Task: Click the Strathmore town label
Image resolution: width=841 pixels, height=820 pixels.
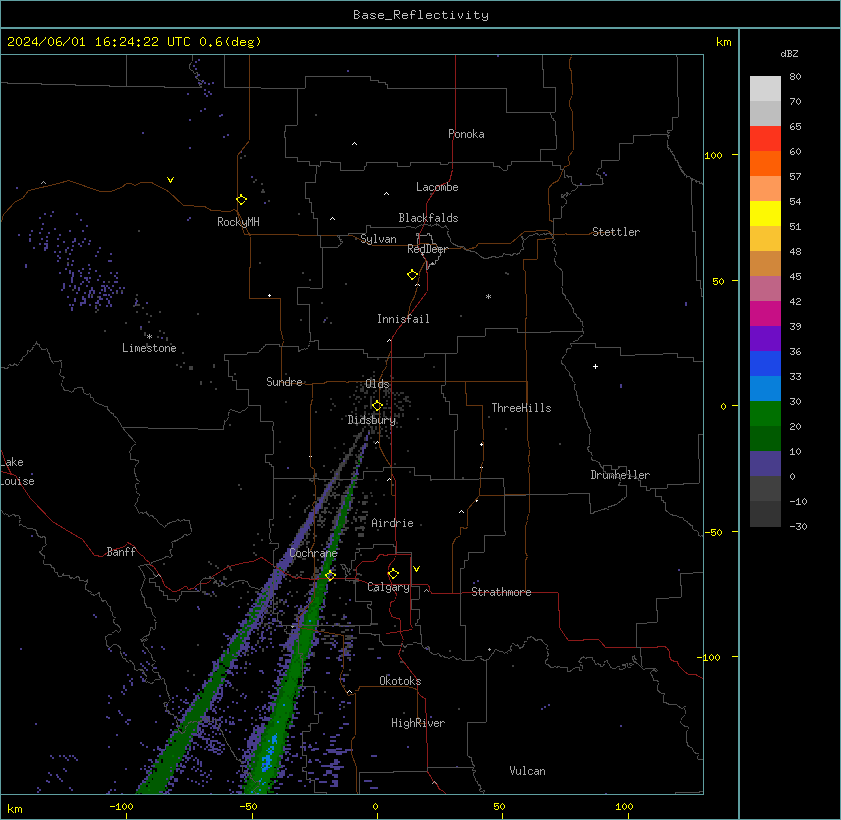Action: coord(501,592)
